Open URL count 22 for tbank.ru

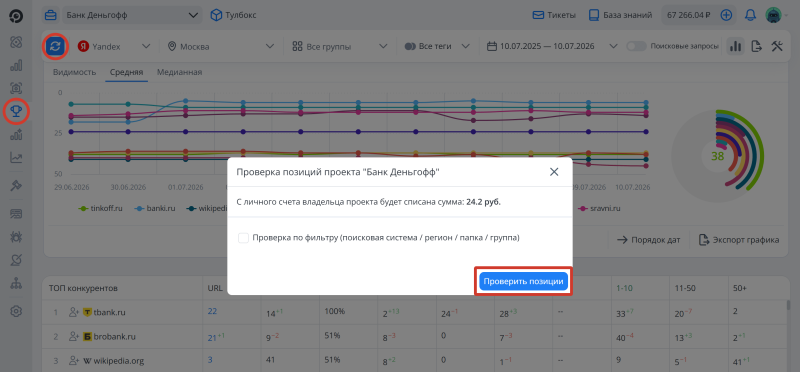(x=212, y=311)
